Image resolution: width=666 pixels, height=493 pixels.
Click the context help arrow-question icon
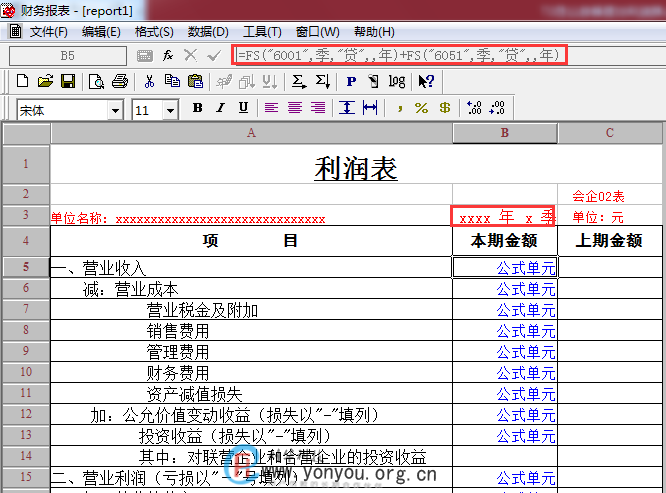[426, 81]
